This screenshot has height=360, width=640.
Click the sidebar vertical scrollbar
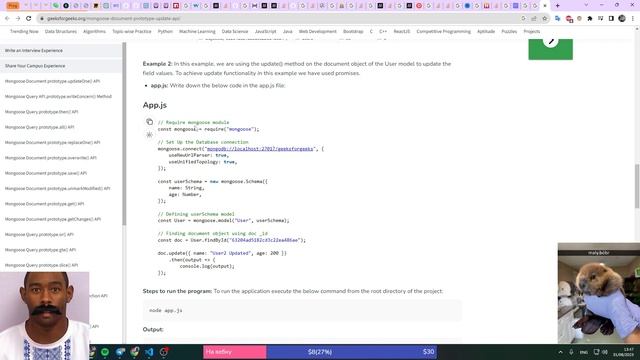tap(124, 135)
